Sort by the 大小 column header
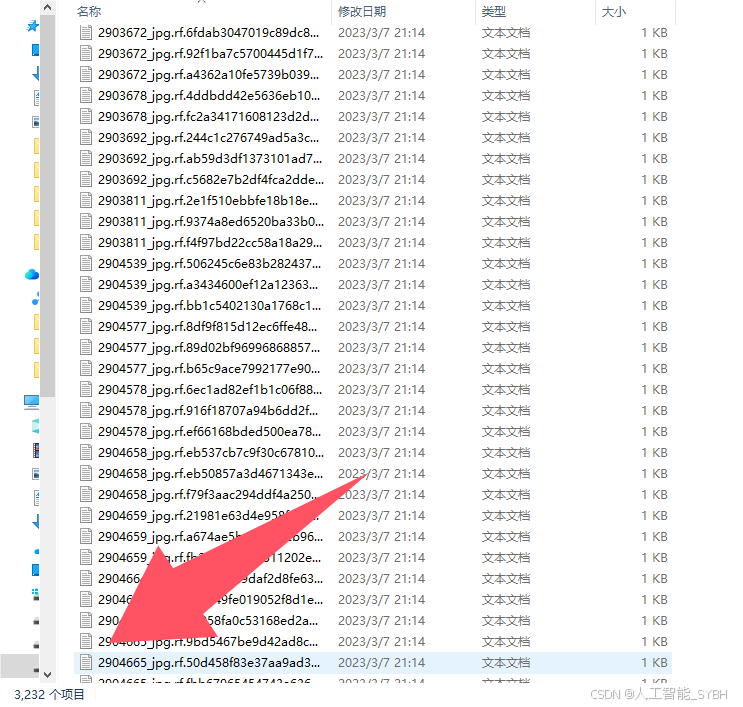Viewport: 743px width, 707px height. [x=614, y=11]
